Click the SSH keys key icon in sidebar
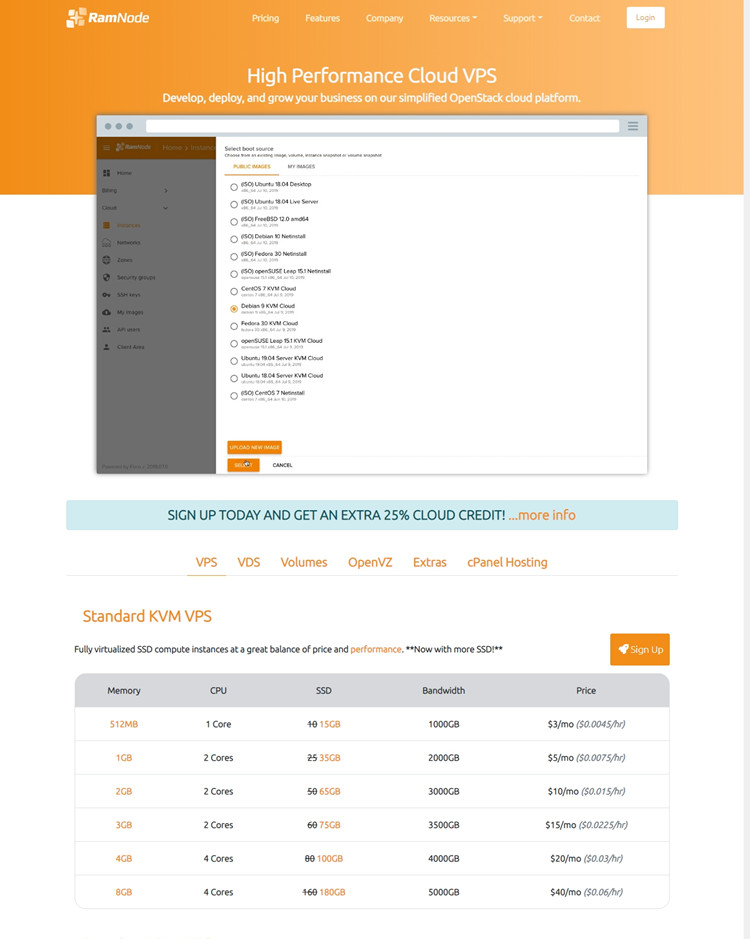The width and height of the screenshot is (750, 939). point(106,295)
